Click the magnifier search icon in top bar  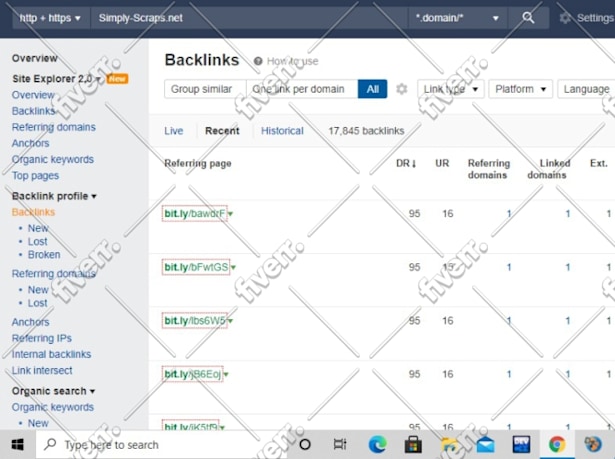[528, 18]
